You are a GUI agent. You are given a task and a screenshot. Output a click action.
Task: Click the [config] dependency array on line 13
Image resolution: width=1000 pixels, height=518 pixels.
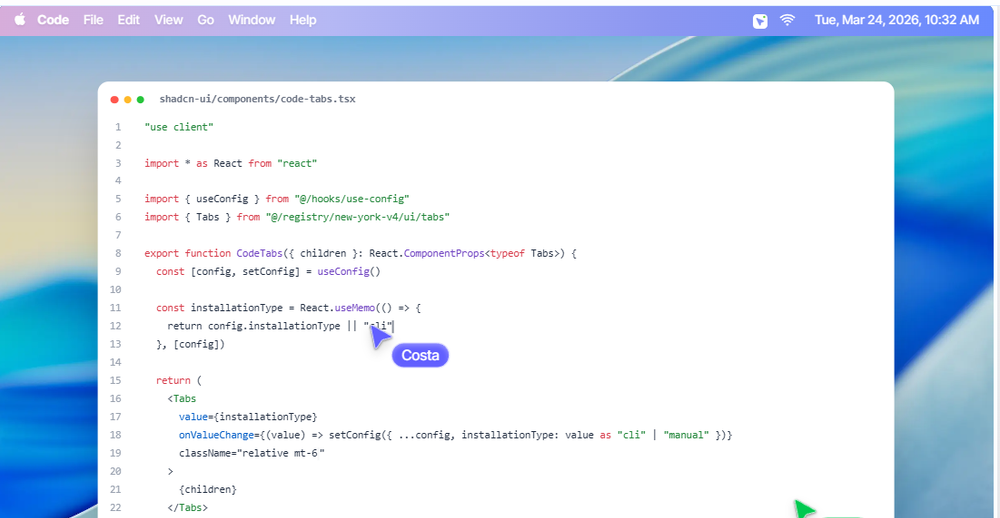point(196,344)
